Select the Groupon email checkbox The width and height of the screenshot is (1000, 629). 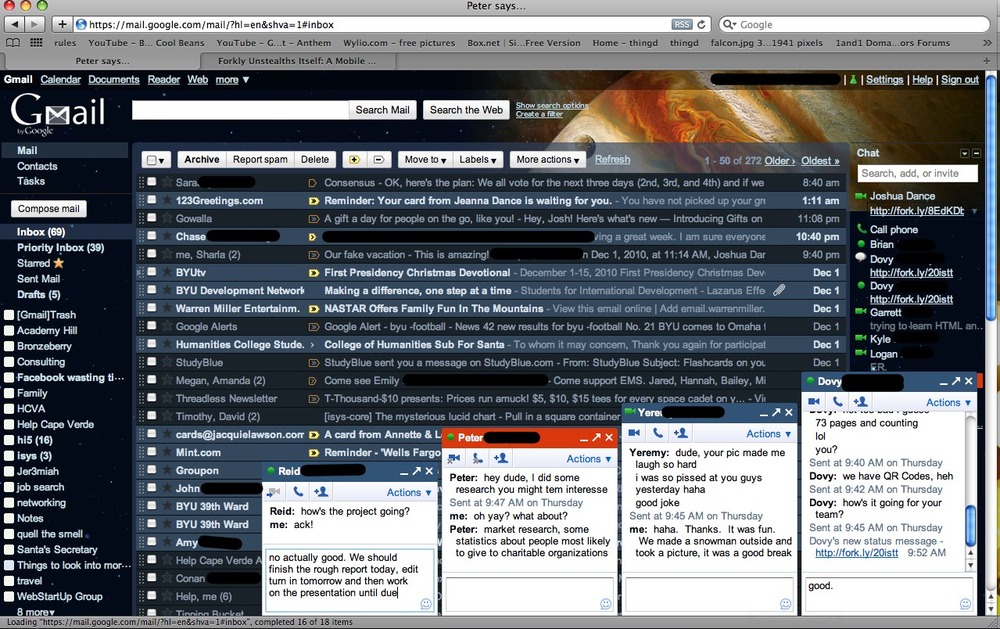coord(152,470)
